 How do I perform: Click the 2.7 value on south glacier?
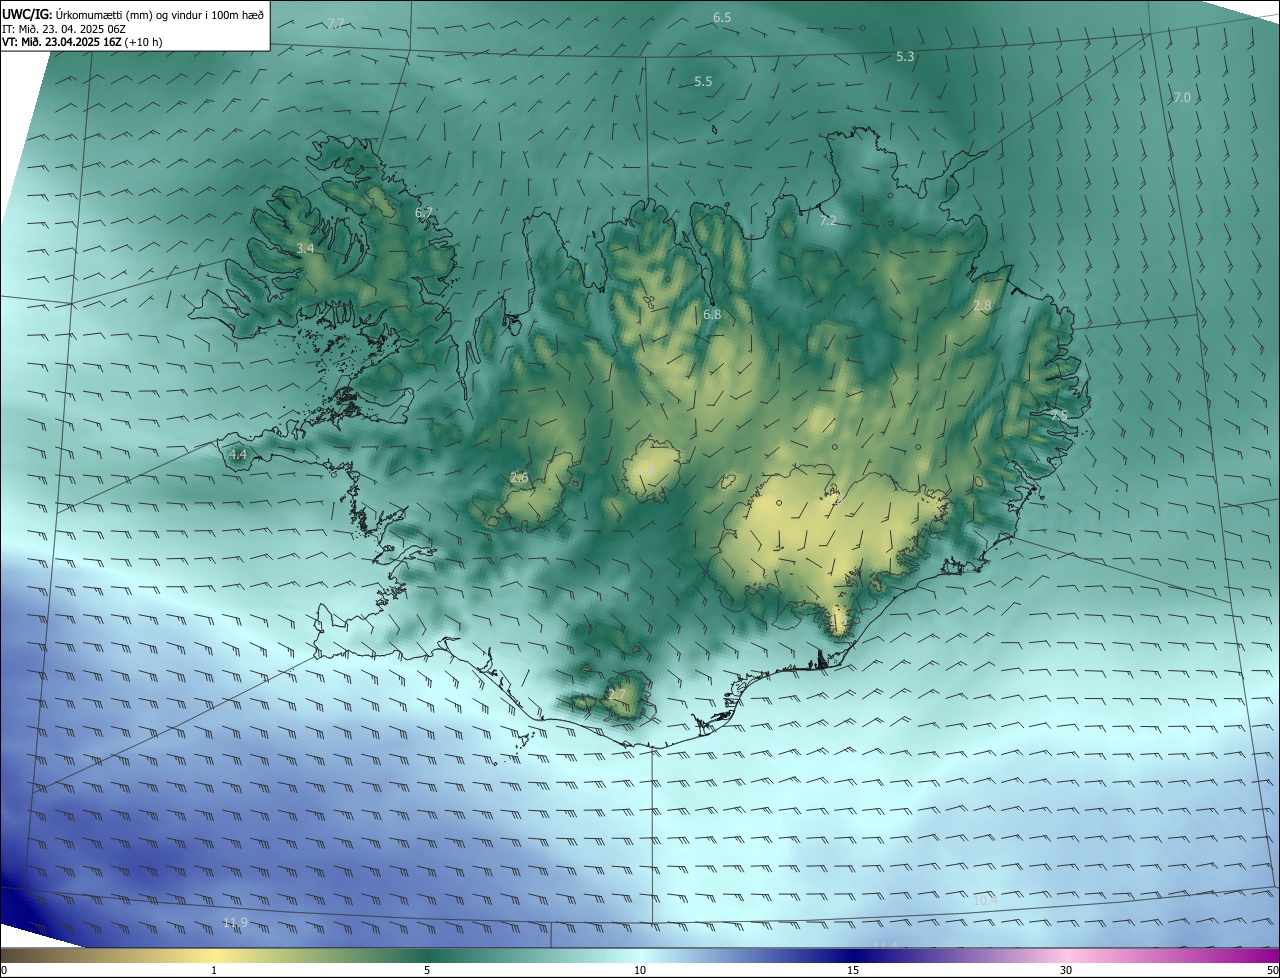click(x=616, y=694)
